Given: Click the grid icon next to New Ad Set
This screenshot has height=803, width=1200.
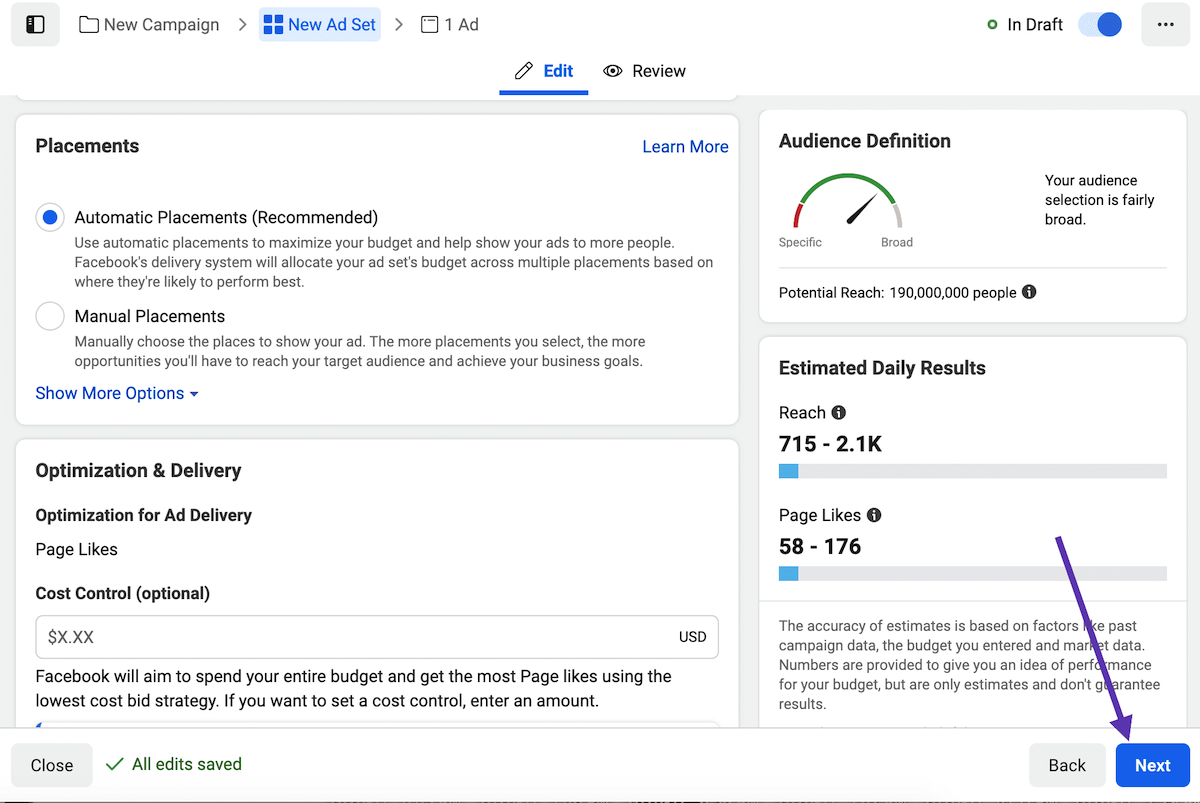Looking at the screenshot, I should point(271,24).
